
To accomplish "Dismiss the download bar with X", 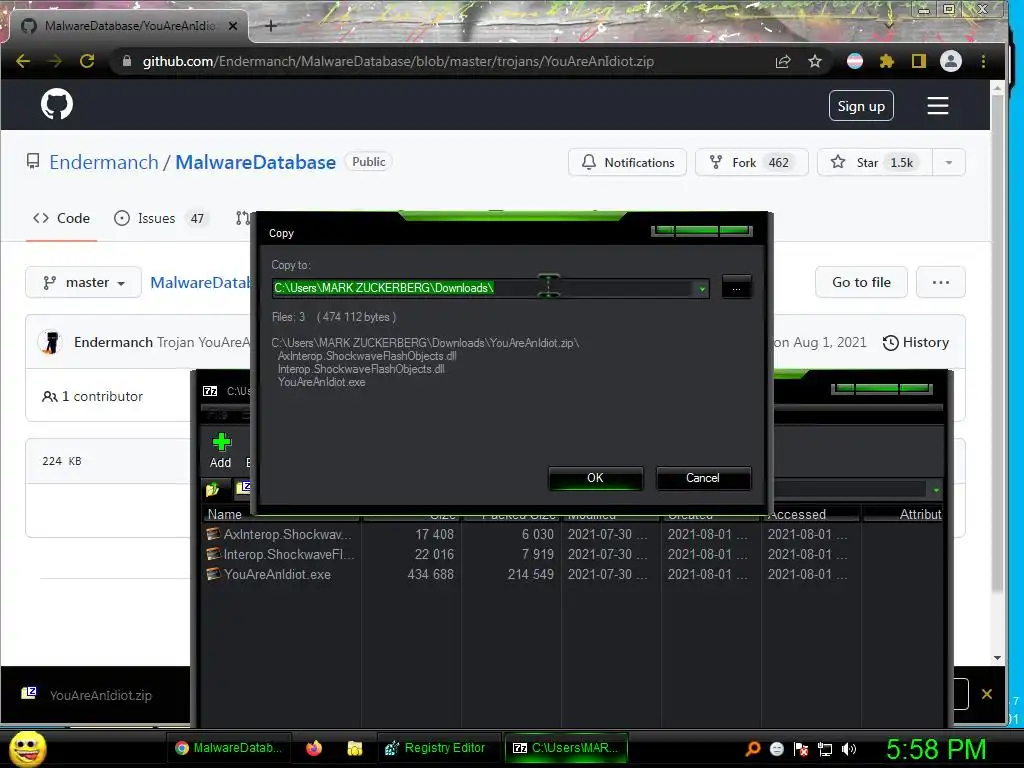I will click(987, 694).
